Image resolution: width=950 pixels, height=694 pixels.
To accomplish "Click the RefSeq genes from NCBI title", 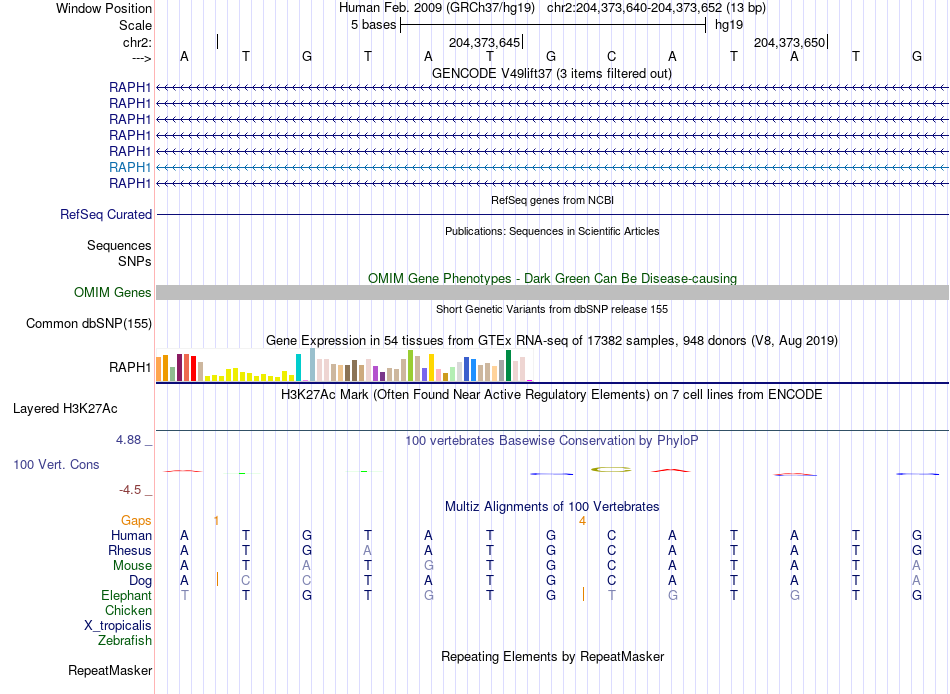I will (x=553, y=200).
